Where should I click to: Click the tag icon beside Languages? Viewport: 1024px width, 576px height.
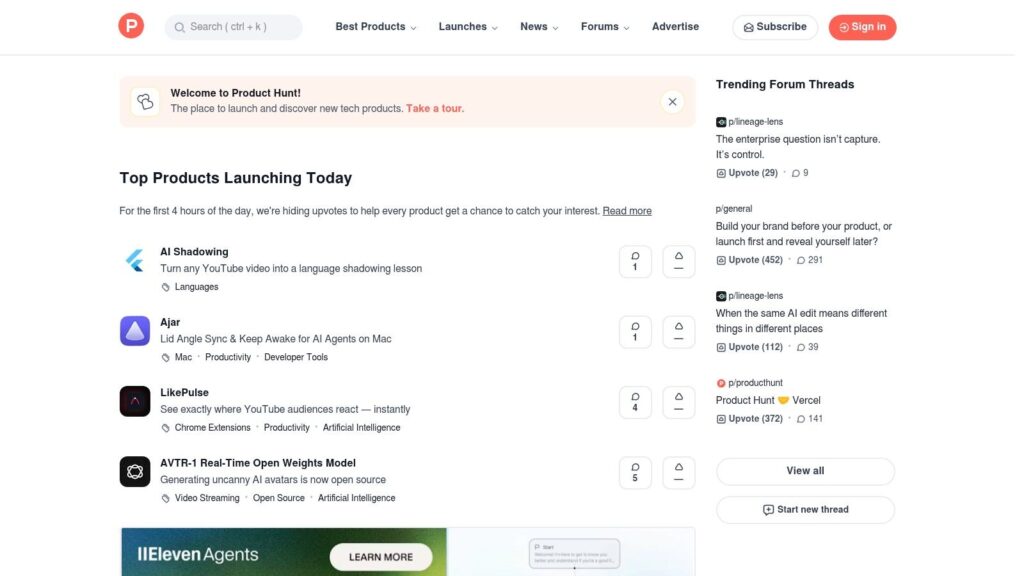tap(166, 287)
